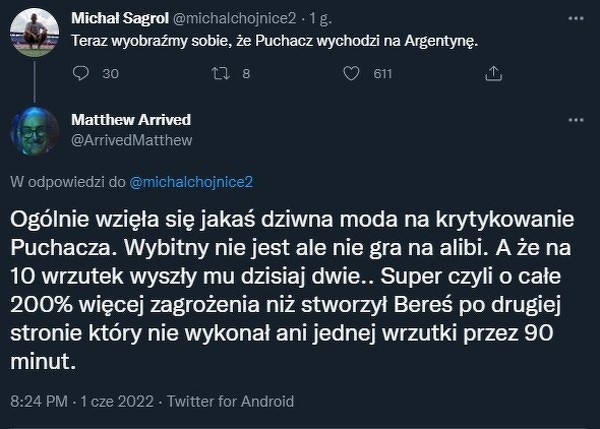This screenshot has width=600, height=429.
Task: Like the tweet with the heart icon
Action: [x=352, y=73]
